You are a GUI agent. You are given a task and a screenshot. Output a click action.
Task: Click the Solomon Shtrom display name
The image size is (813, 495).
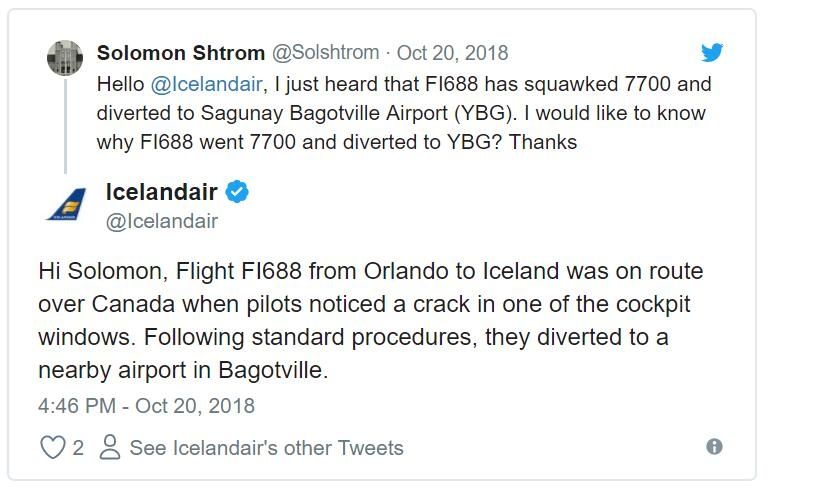pyautogui.click(x=181, y=53)
